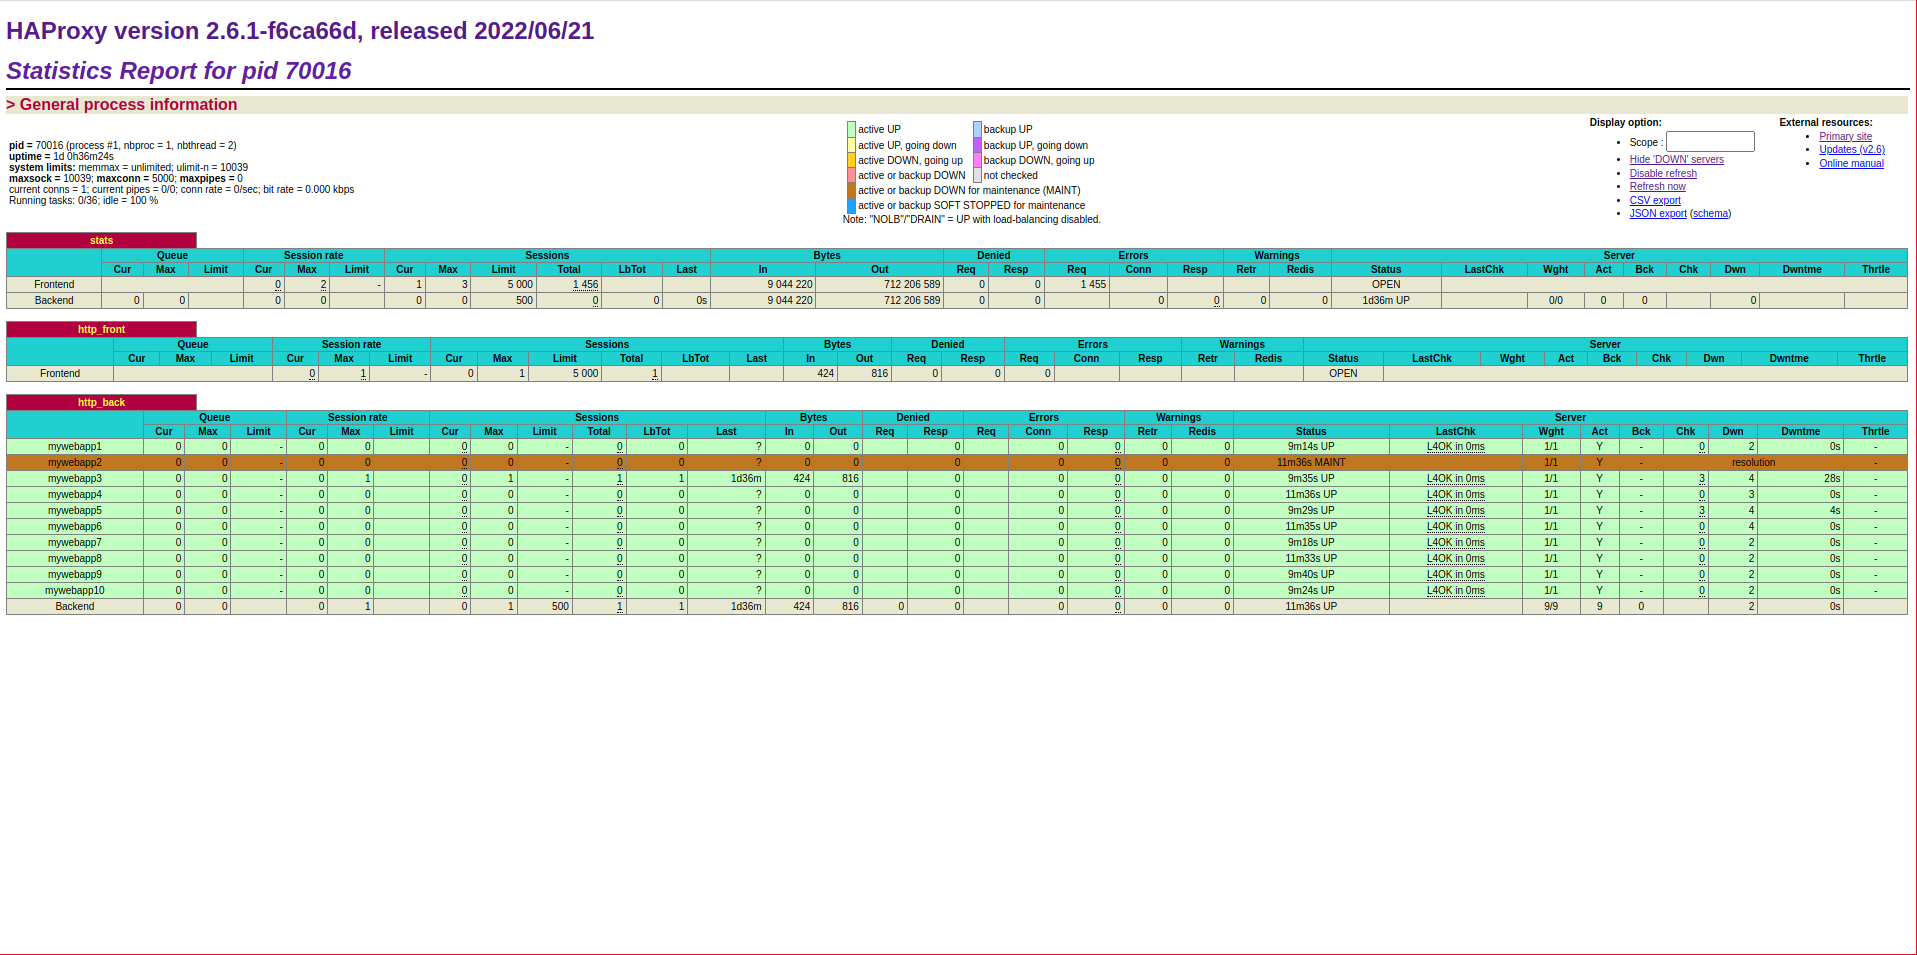Click the Refresh now link
Screen dimensions: 1917x955
[x=1657, y=187]
